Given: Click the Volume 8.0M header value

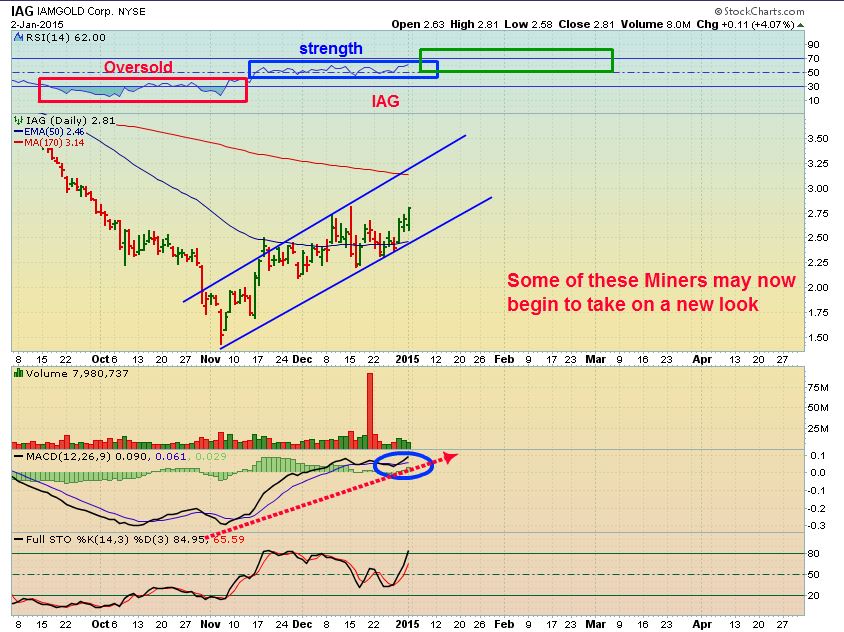Looking at the screenshot, I should [x=655, y=24].
